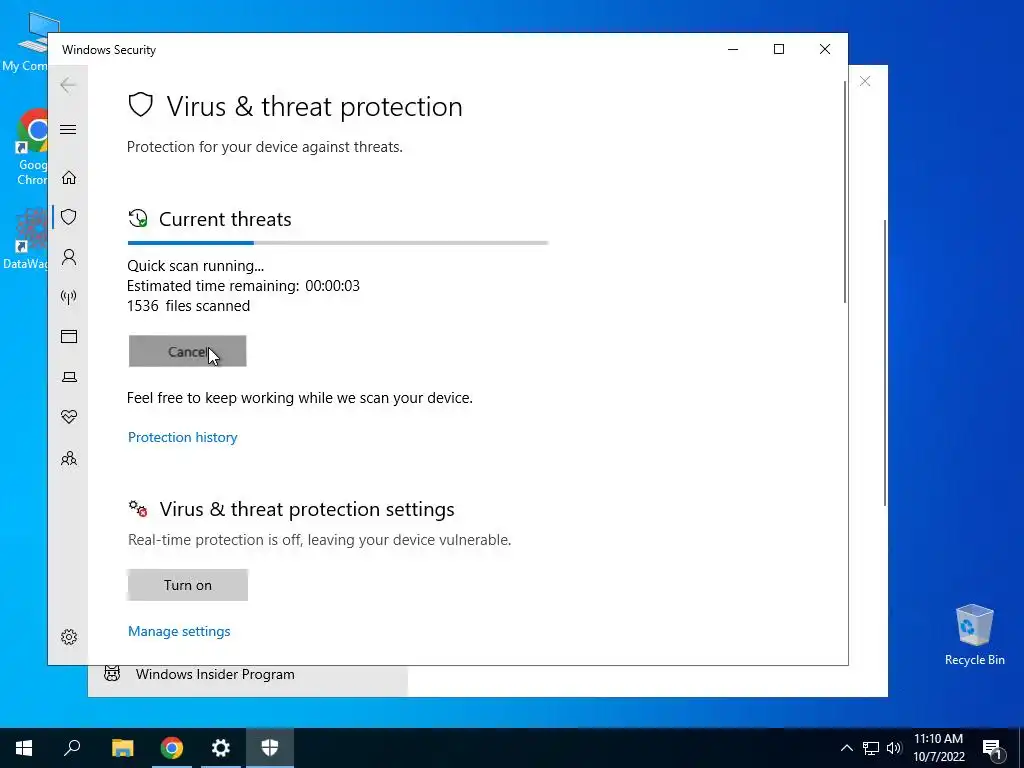Viewport: 1024px width, 768px height.
Task: Click 'Virus & threat protection settings' heading
Action: 307,509
